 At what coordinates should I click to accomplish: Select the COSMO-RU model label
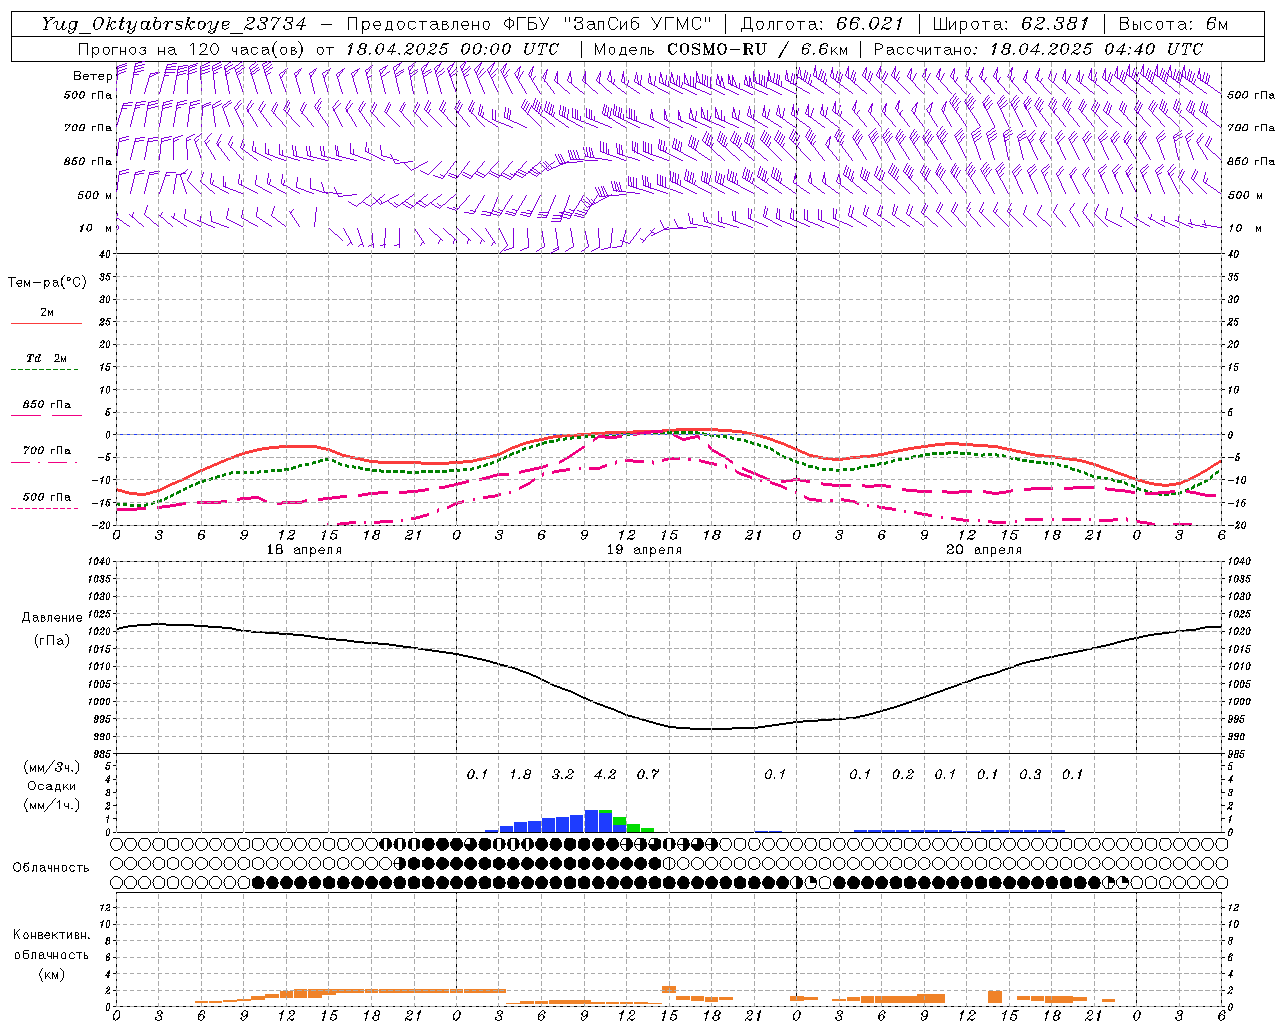[711, 49]
